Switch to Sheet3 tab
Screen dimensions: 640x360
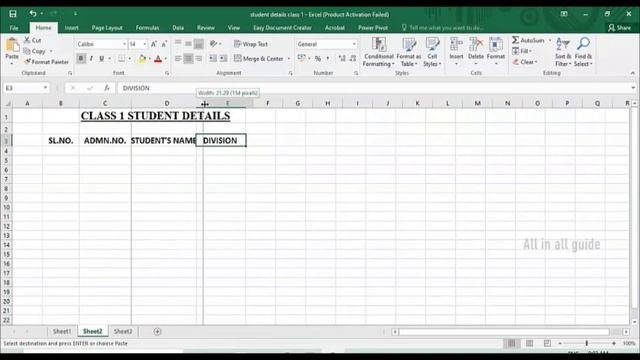[123, 331]
